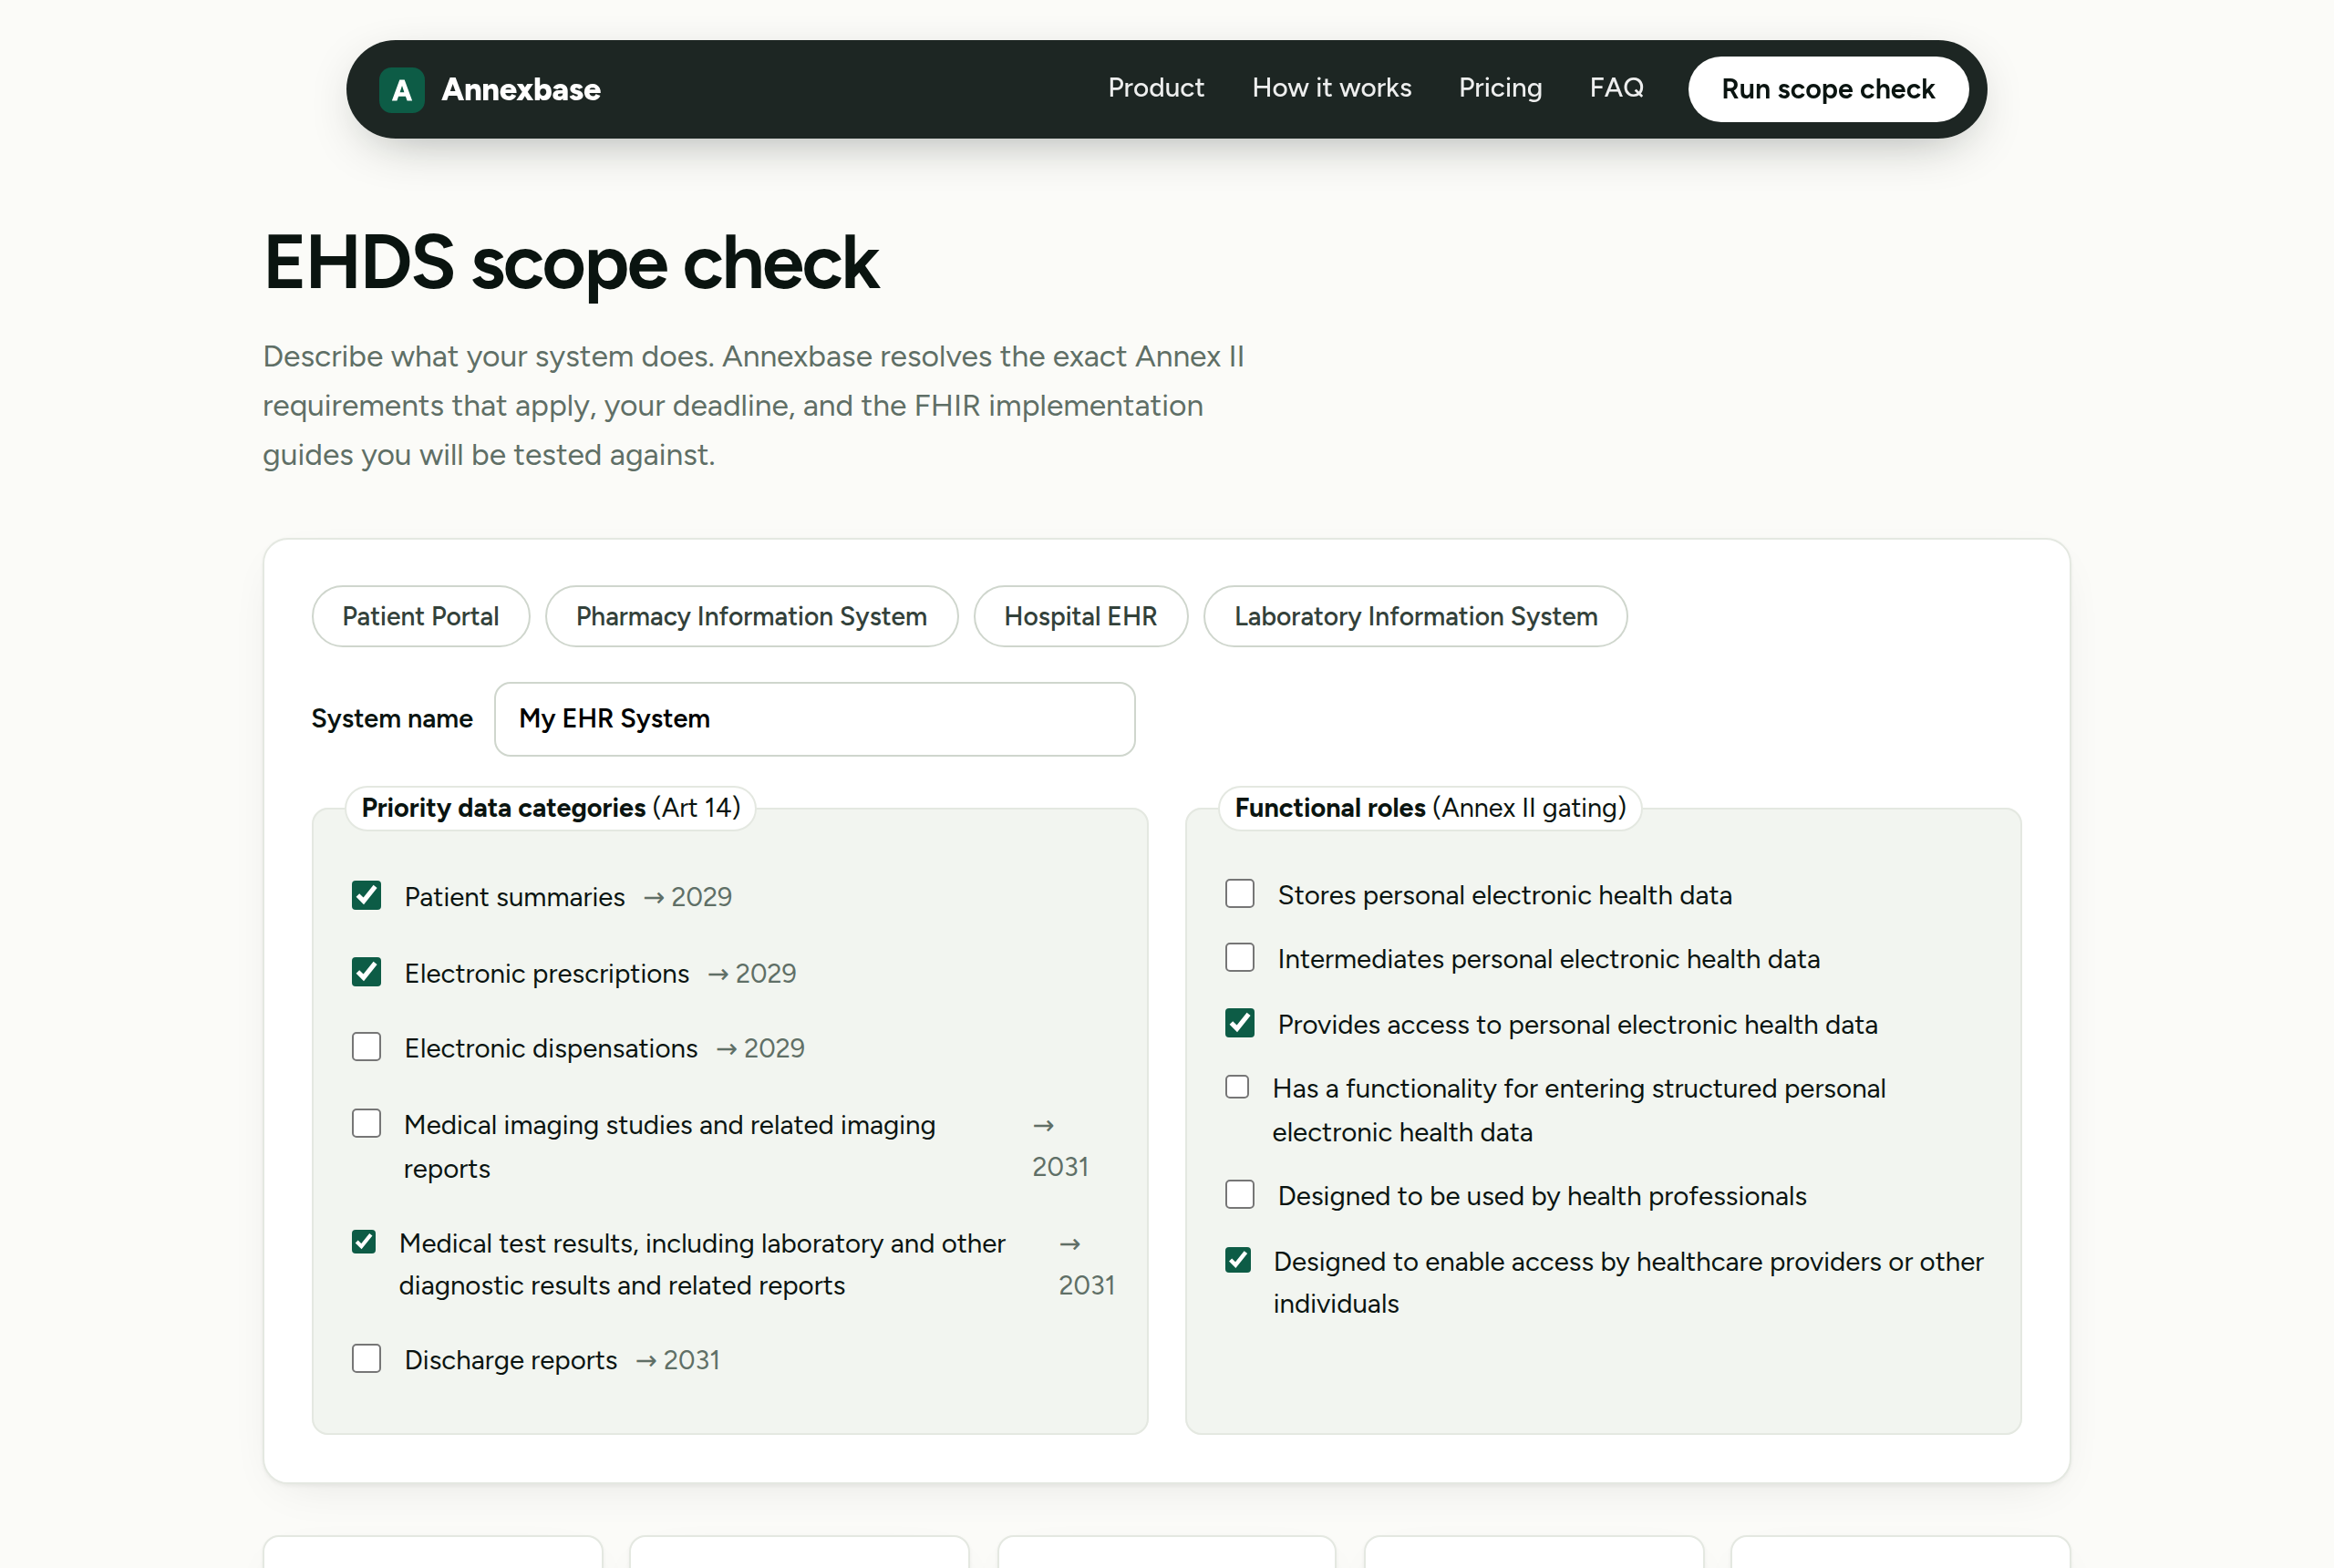Click the 'Electronic dispensations' label text
The image size is (2334, 1568).
551,1049
